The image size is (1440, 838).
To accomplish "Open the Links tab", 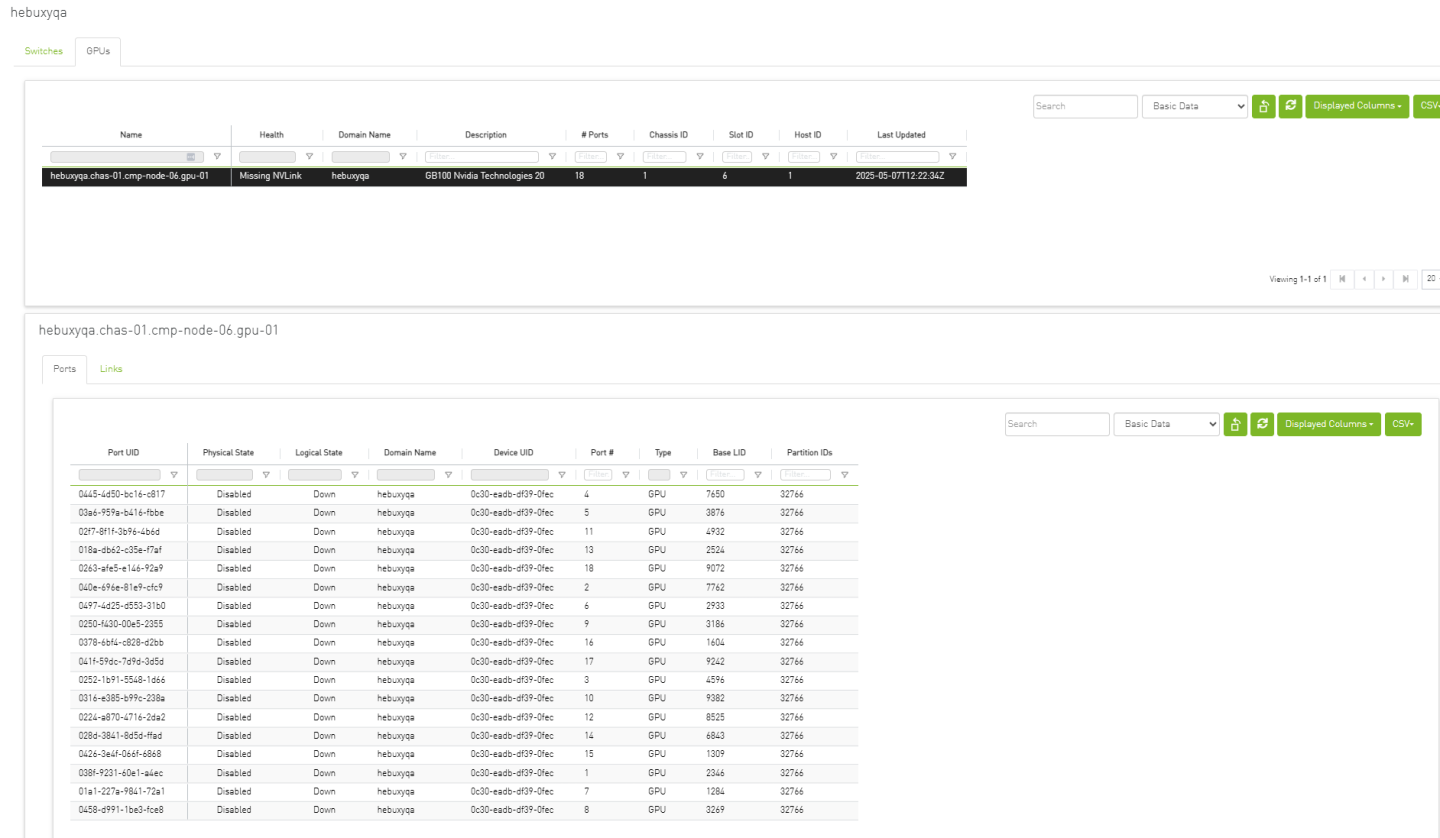I will click(x=111, y=369).
